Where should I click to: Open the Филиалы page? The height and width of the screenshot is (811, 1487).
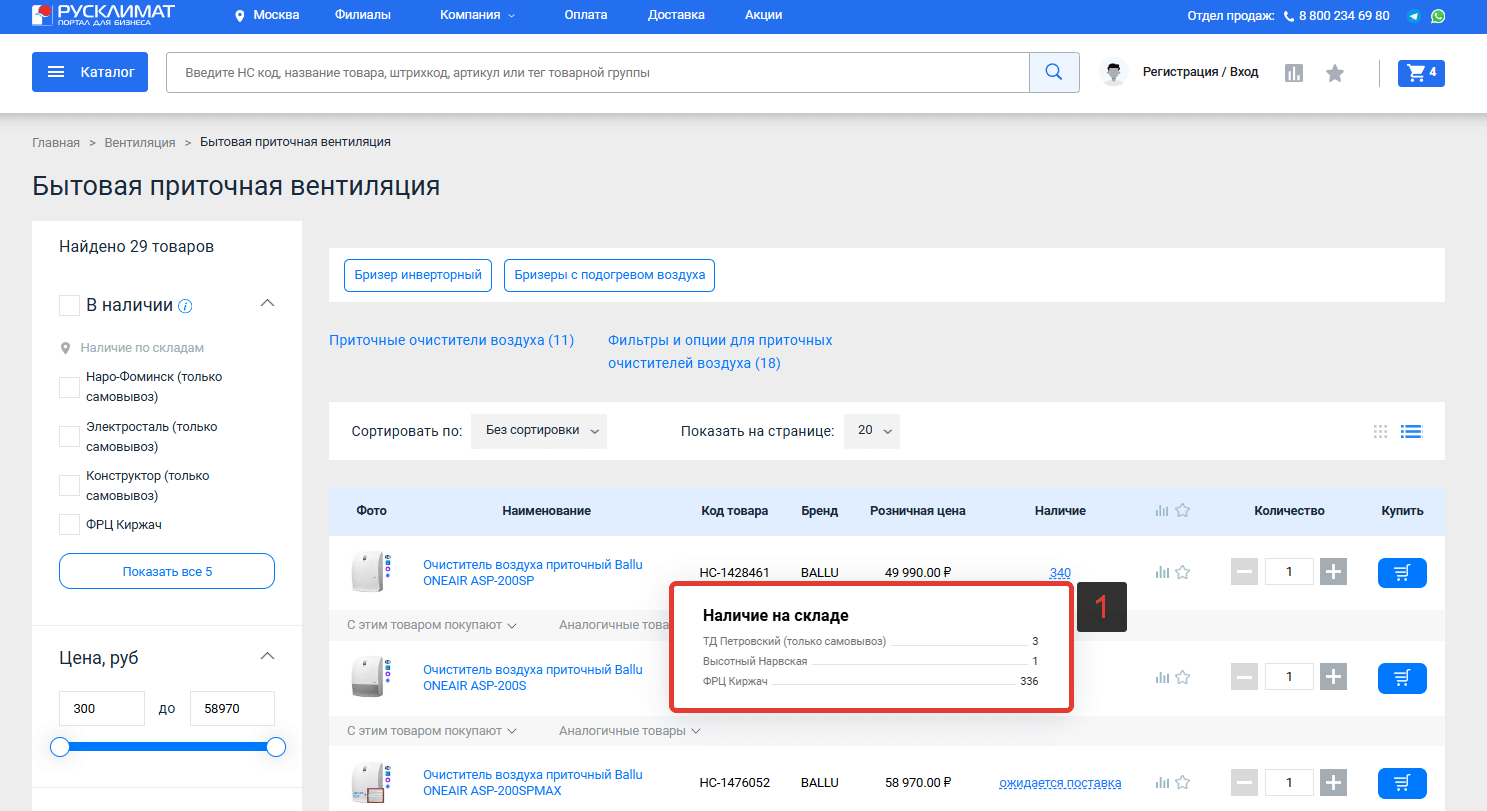click(363, 15)
